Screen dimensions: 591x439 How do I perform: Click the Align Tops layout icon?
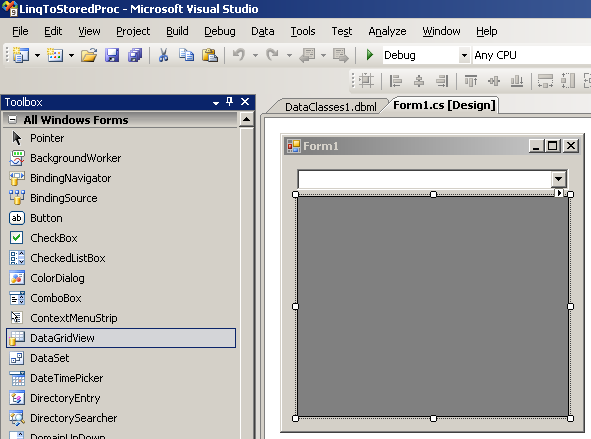(471, 81)
